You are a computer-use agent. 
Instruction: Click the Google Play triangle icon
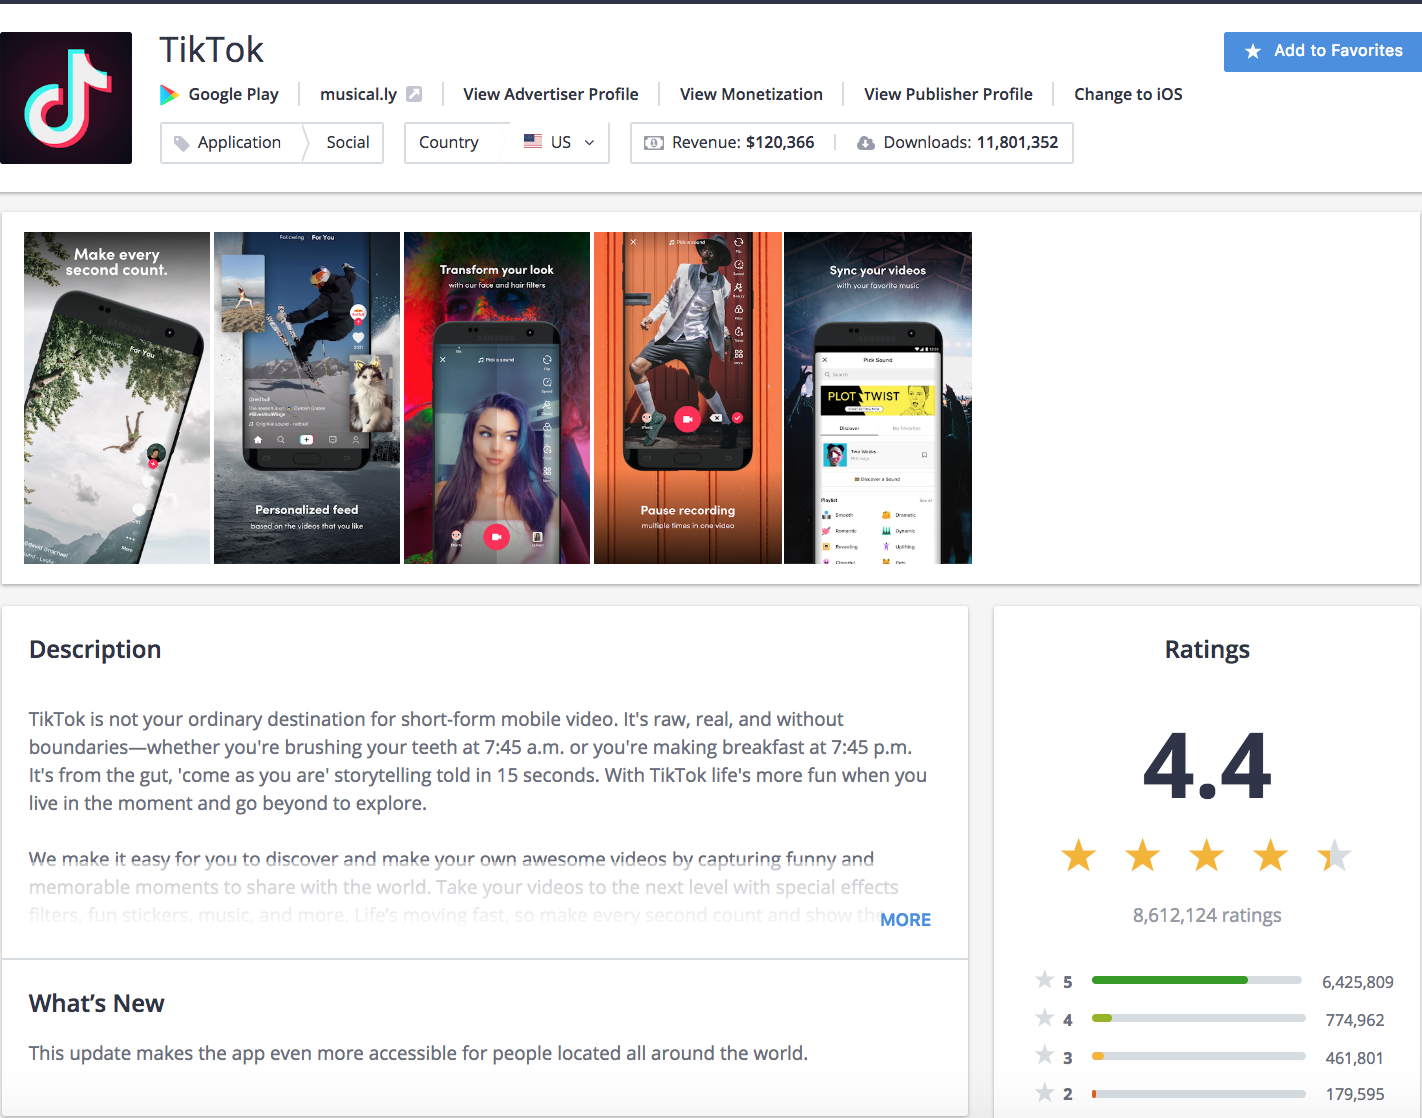(170, 95)
